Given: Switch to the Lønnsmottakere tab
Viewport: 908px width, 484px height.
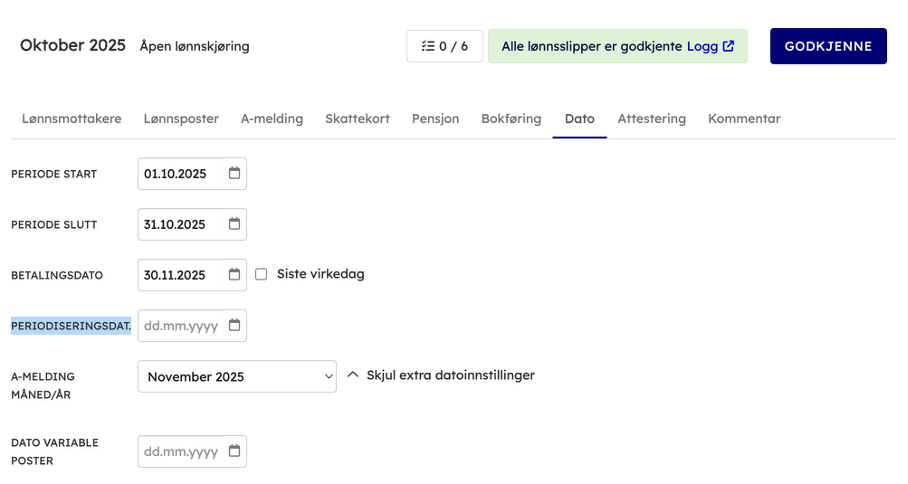Looking at the screenshot, I should click(x=72, y=118).
